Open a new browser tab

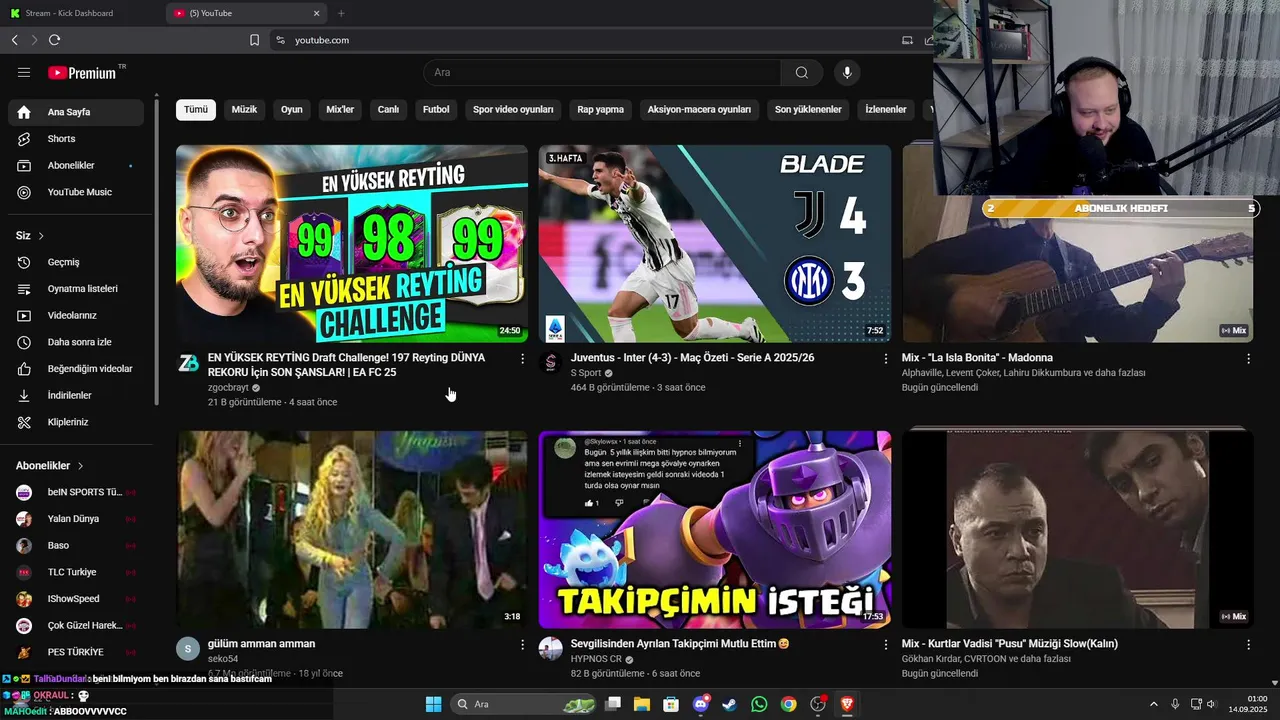[x=341, y=13]
